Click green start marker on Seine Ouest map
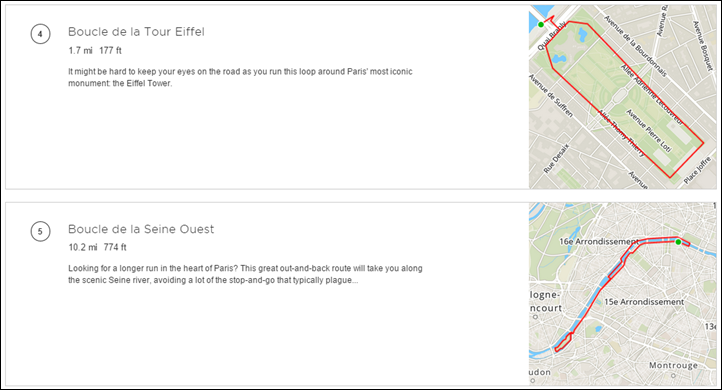This screenshot has width=722, height=390. (678, 242)
